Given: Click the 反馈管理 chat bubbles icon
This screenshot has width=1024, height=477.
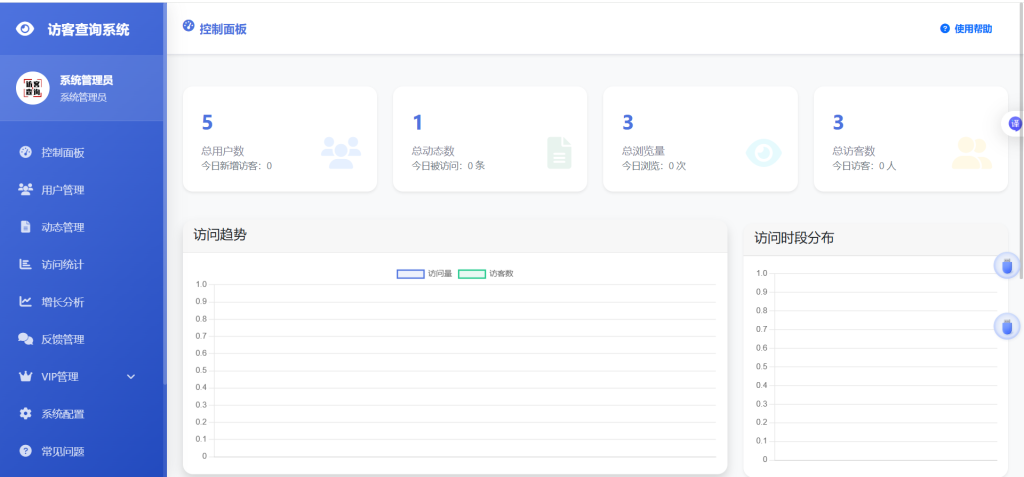Looking at the screenshot, I should (25, 339).
